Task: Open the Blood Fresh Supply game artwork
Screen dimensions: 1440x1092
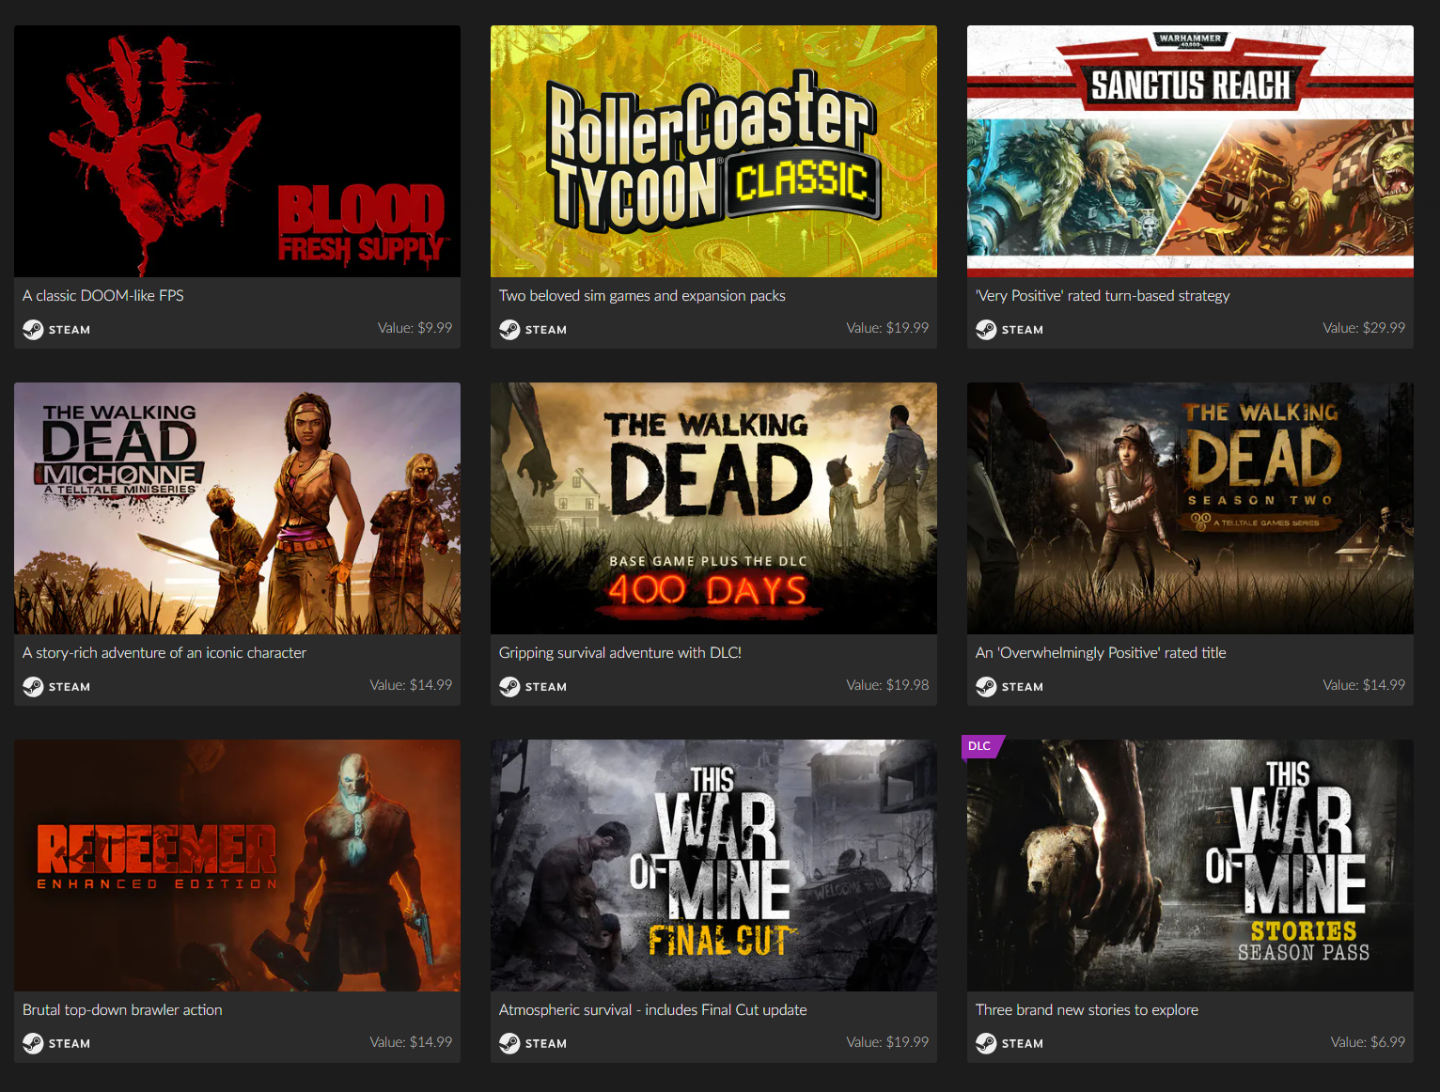Action: (237, 151)
